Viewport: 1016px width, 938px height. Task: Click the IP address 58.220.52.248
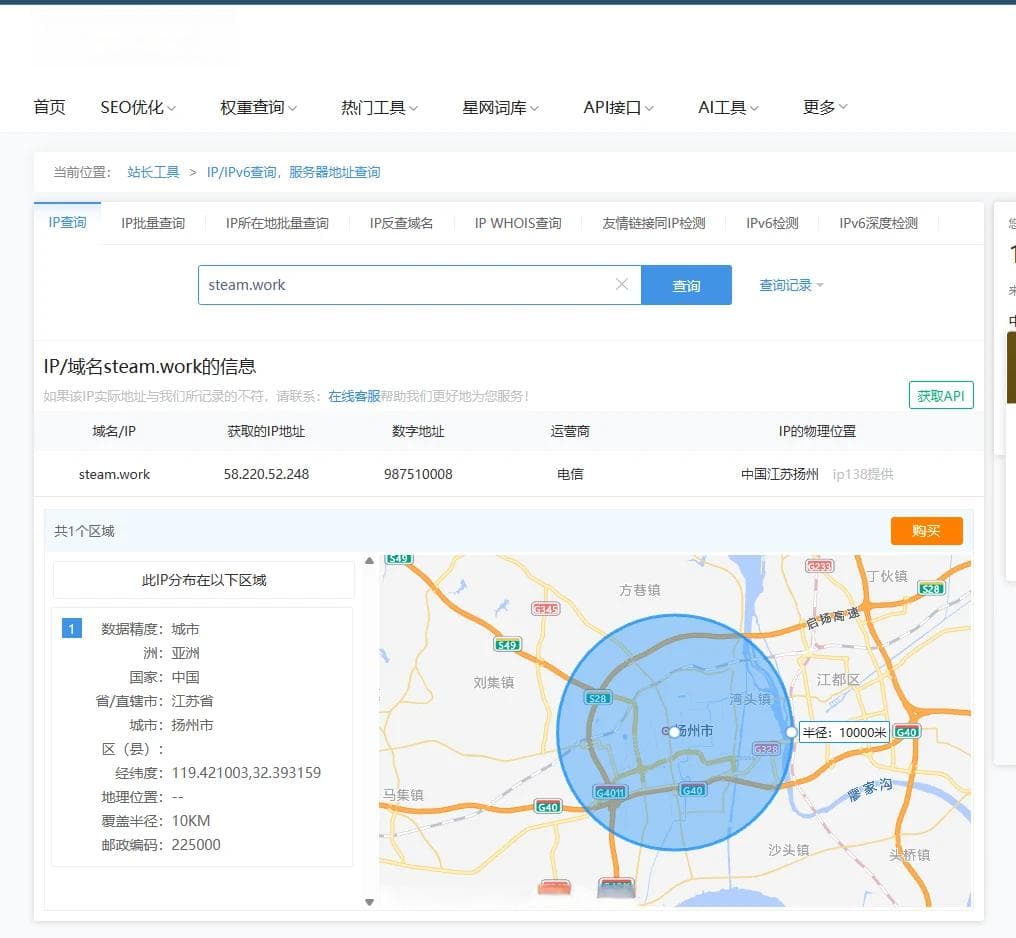pos(266,474)
